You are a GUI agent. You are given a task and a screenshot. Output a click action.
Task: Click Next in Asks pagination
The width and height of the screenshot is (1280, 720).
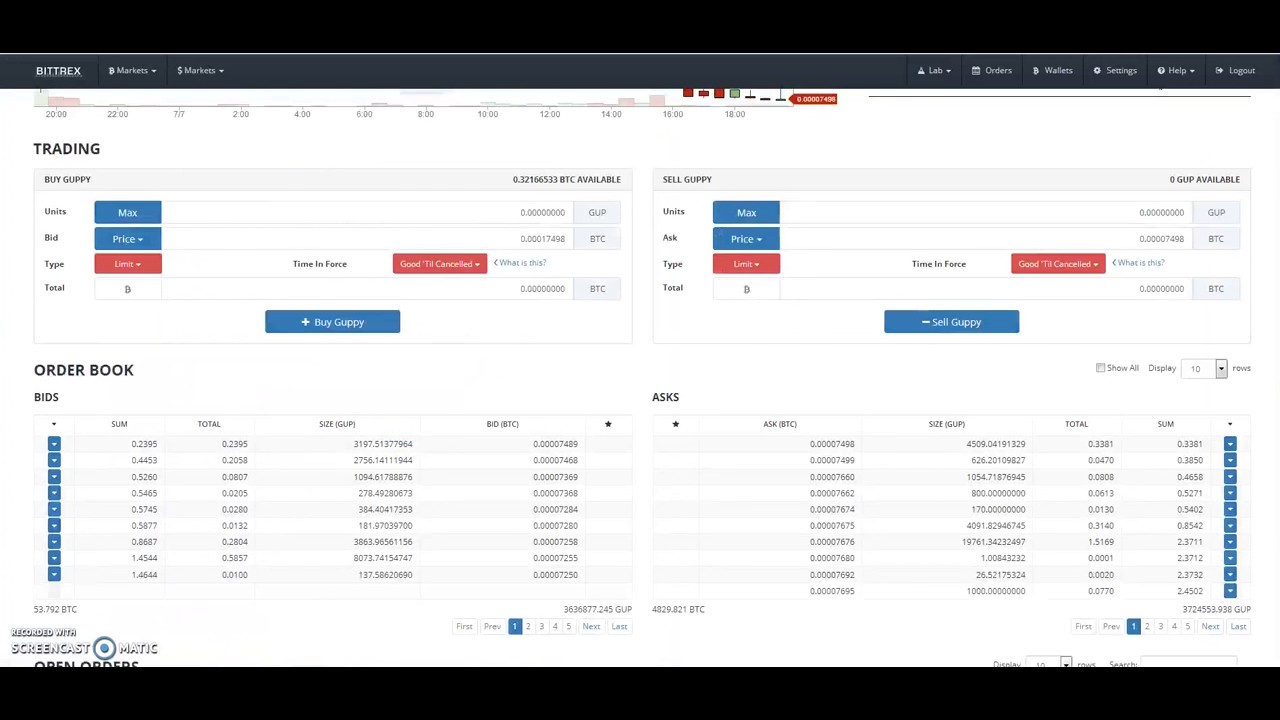[1210, 627]
